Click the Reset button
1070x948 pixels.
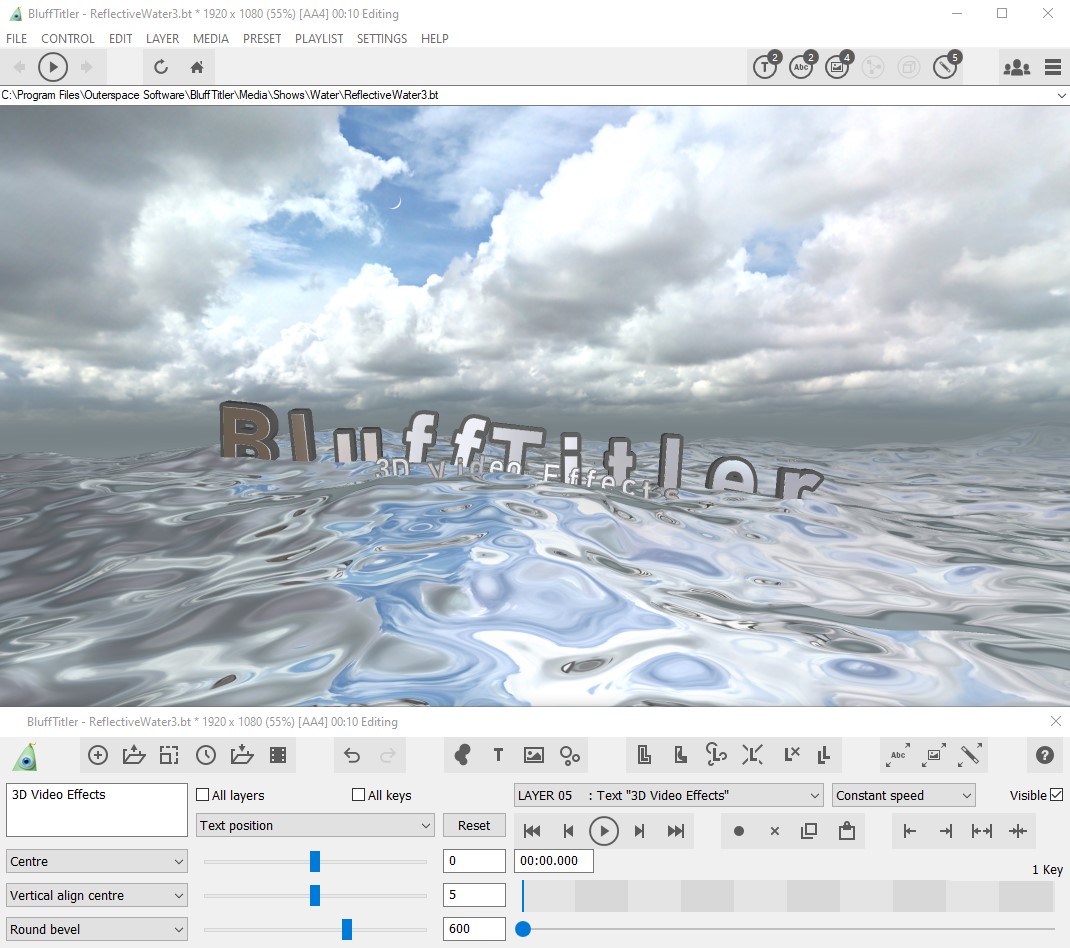(474, 825)
